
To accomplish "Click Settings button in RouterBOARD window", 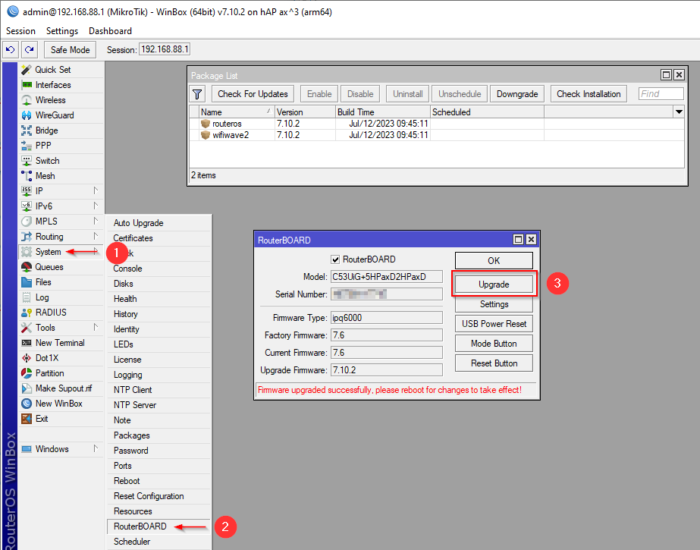I will [494, 304].
